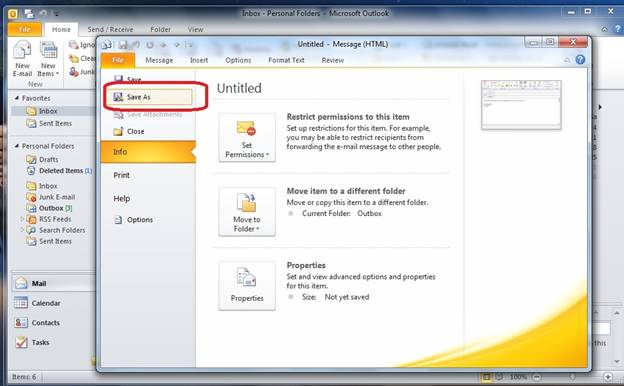Click the Properties button

pos(247,286)
